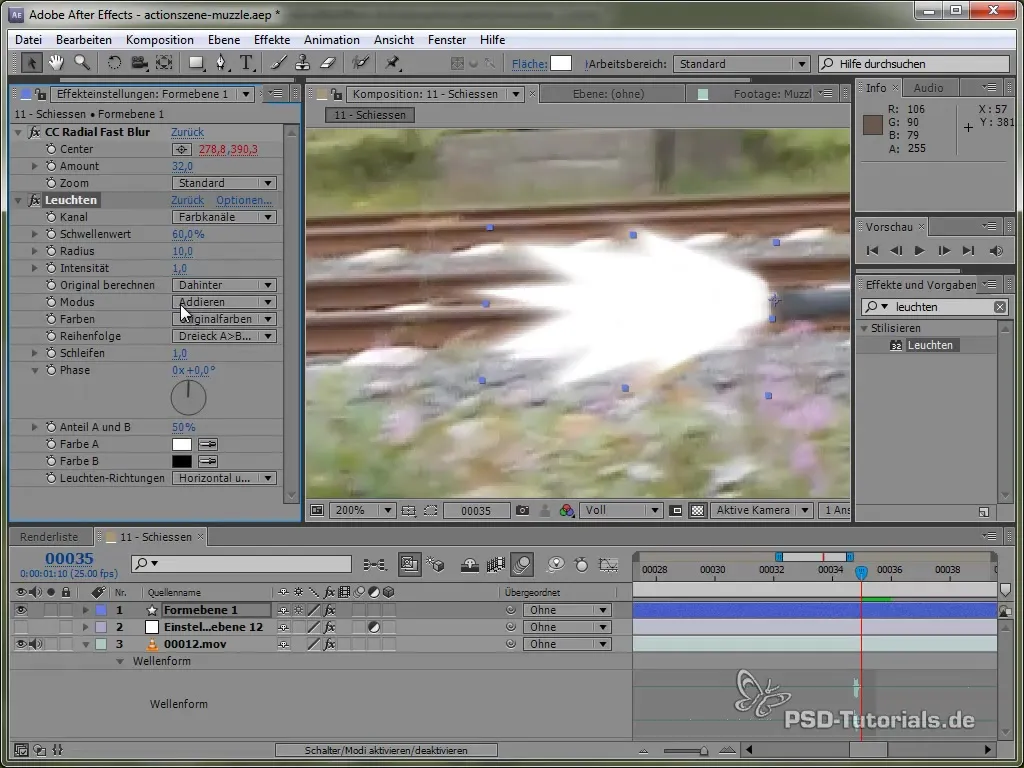Expand the Radius property twirl
1024x768 pixels.
pos(35,251)
